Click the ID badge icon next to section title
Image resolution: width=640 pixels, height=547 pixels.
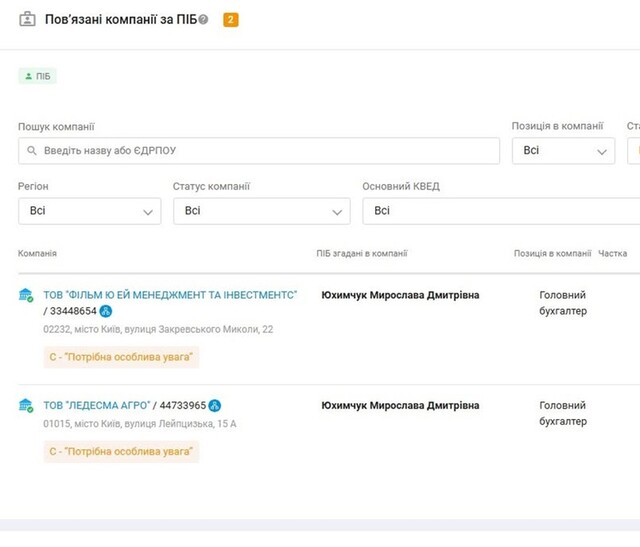pos(27,19)
